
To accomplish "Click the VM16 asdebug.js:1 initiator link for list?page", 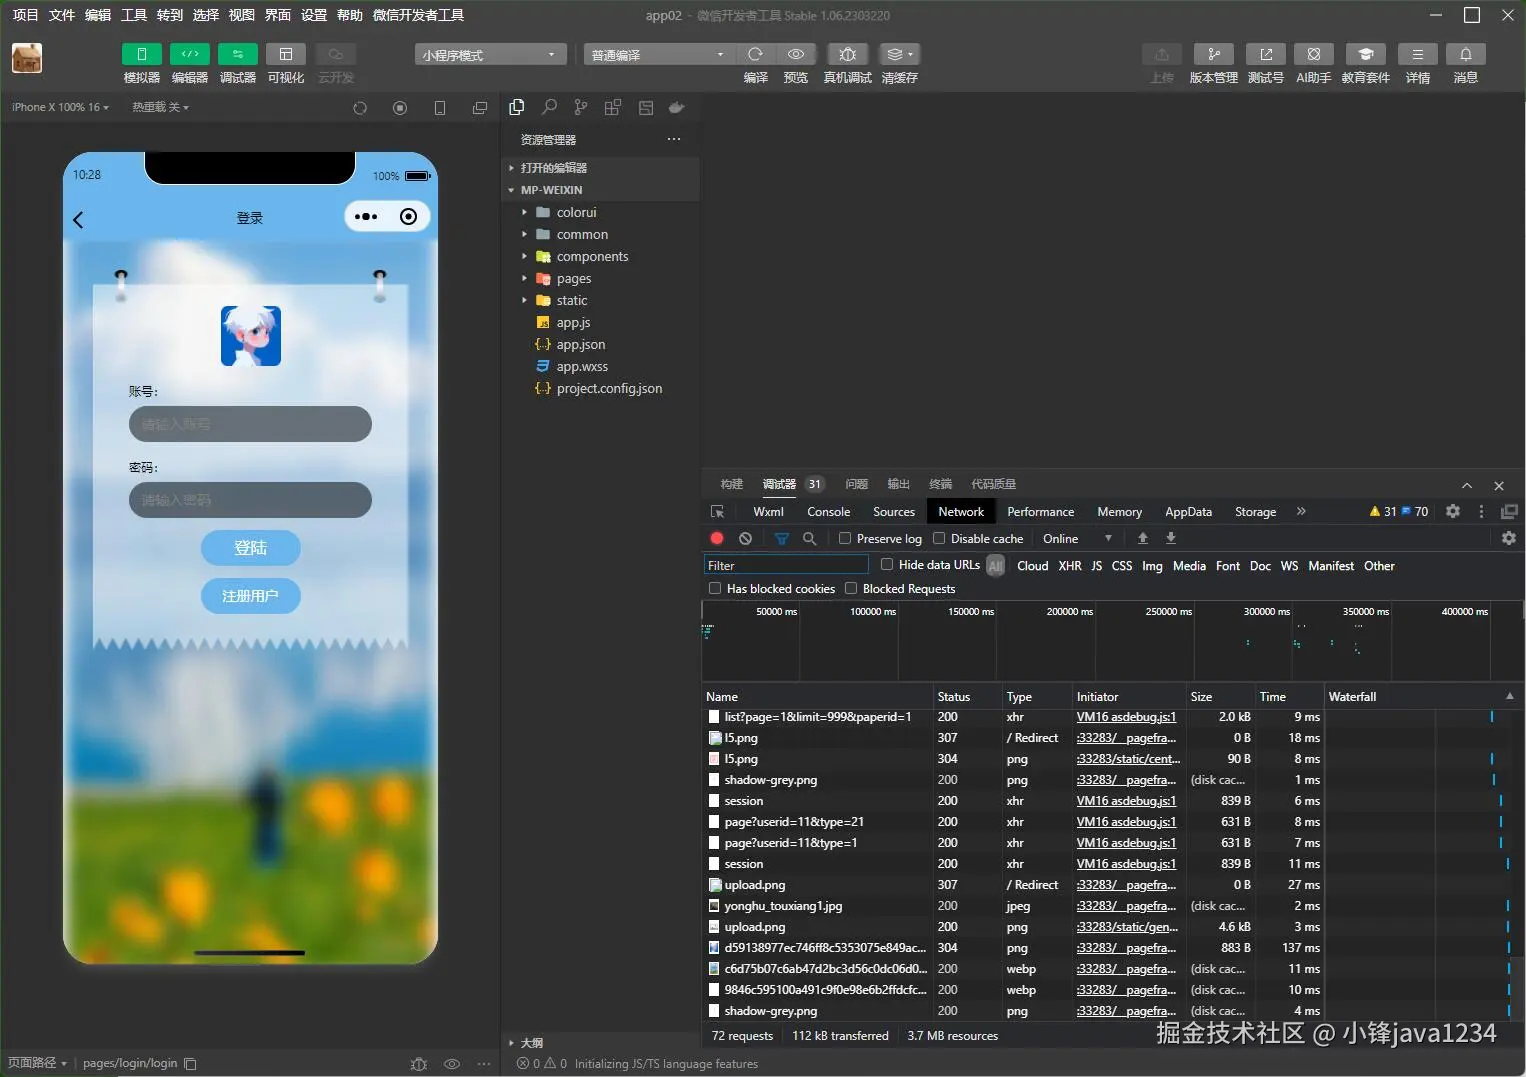I will (x=1126, y=717).
